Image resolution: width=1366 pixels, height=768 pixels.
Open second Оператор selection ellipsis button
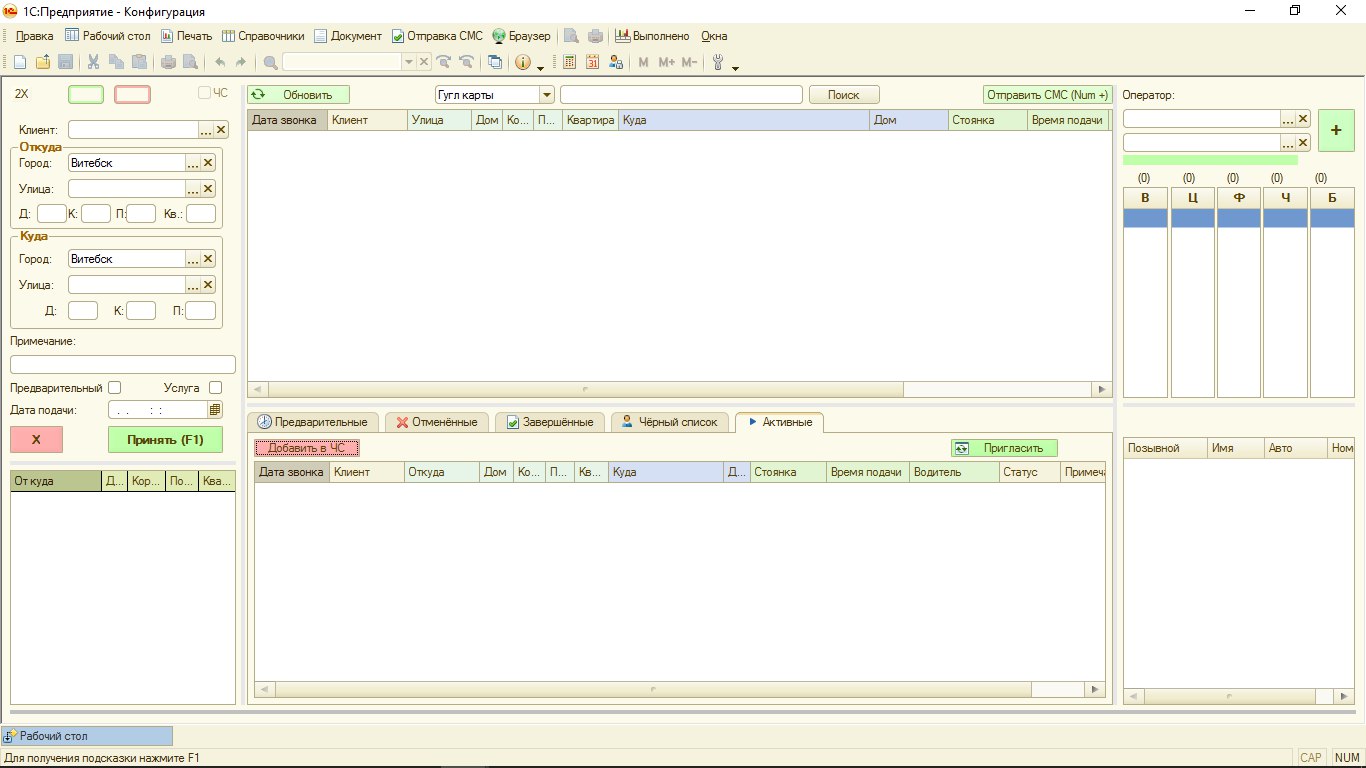pos(1288,143)
